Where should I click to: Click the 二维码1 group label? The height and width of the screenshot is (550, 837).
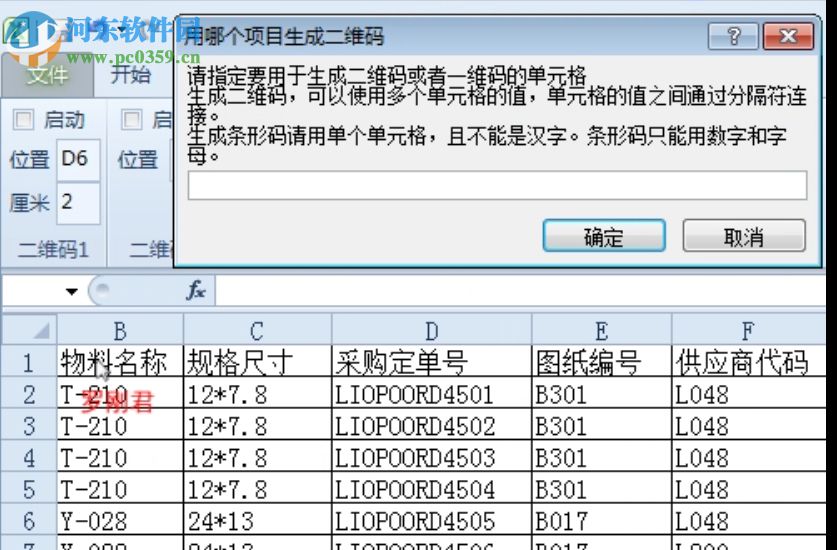pyautogui.click(x=53, y=249)
